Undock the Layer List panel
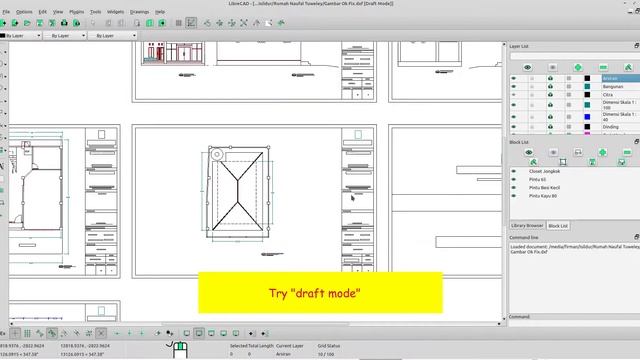This screenshot has width=640, height=360. [636, 46]
